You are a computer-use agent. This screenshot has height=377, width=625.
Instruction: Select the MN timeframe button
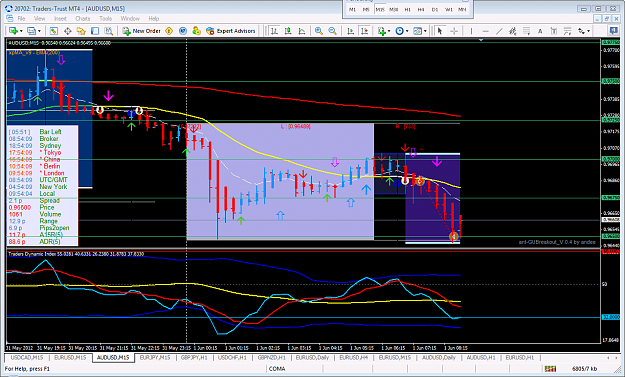point(462,9)
